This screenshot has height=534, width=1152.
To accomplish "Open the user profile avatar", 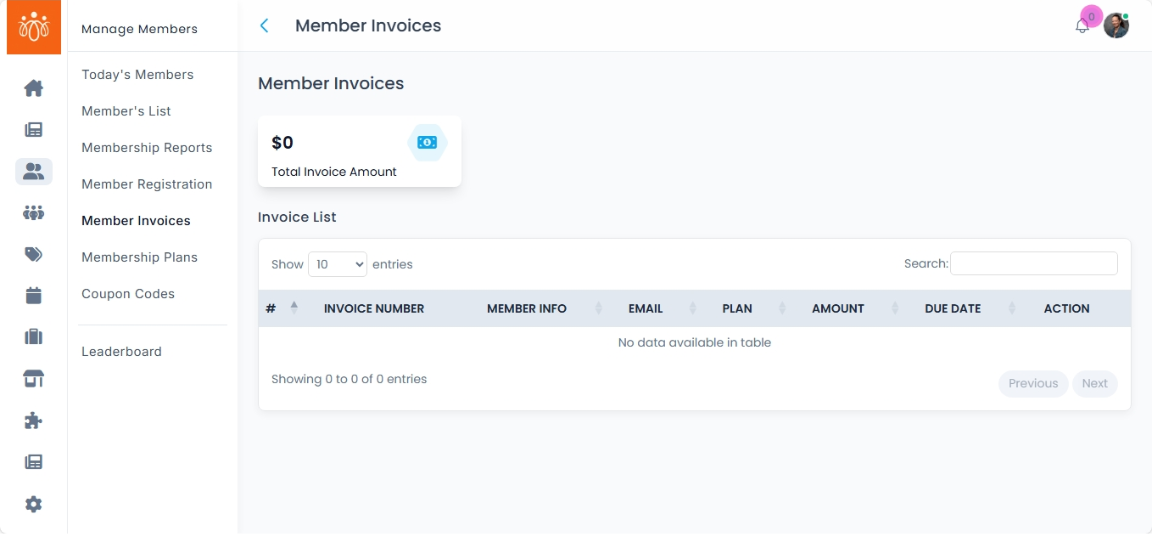I will 1116,26.
